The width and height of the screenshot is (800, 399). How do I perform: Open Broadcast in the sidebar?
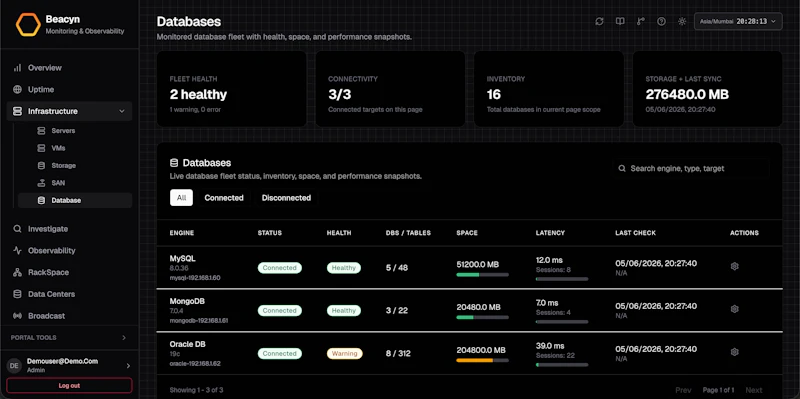69,316
